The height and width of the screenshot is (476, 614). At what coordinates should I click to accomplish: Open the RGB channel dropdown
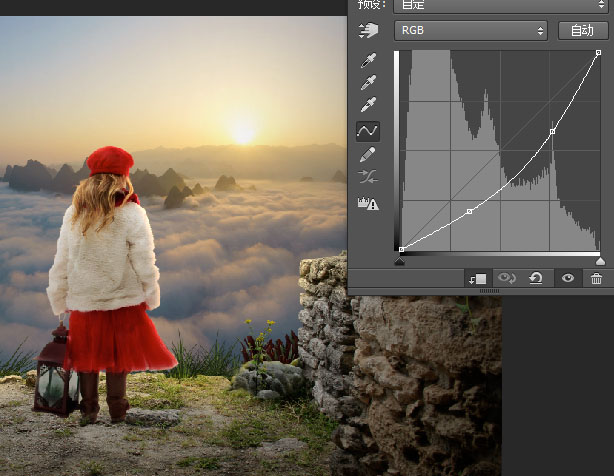[x=471, y=31]
